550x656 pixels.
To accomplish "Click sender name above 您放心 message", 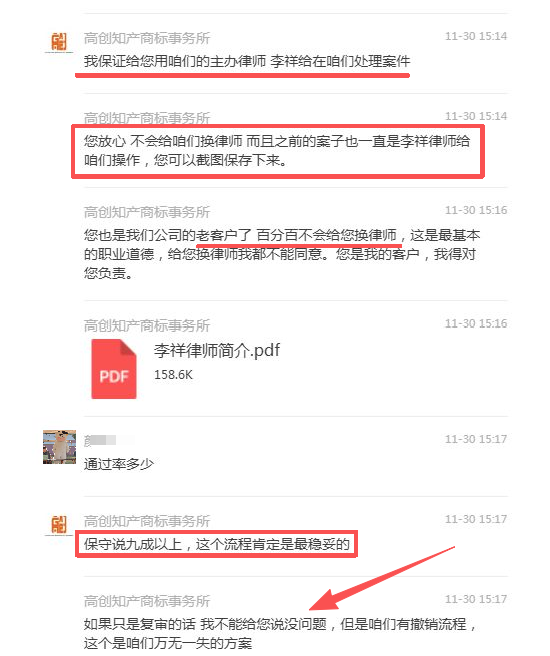I will coord(147,118).
